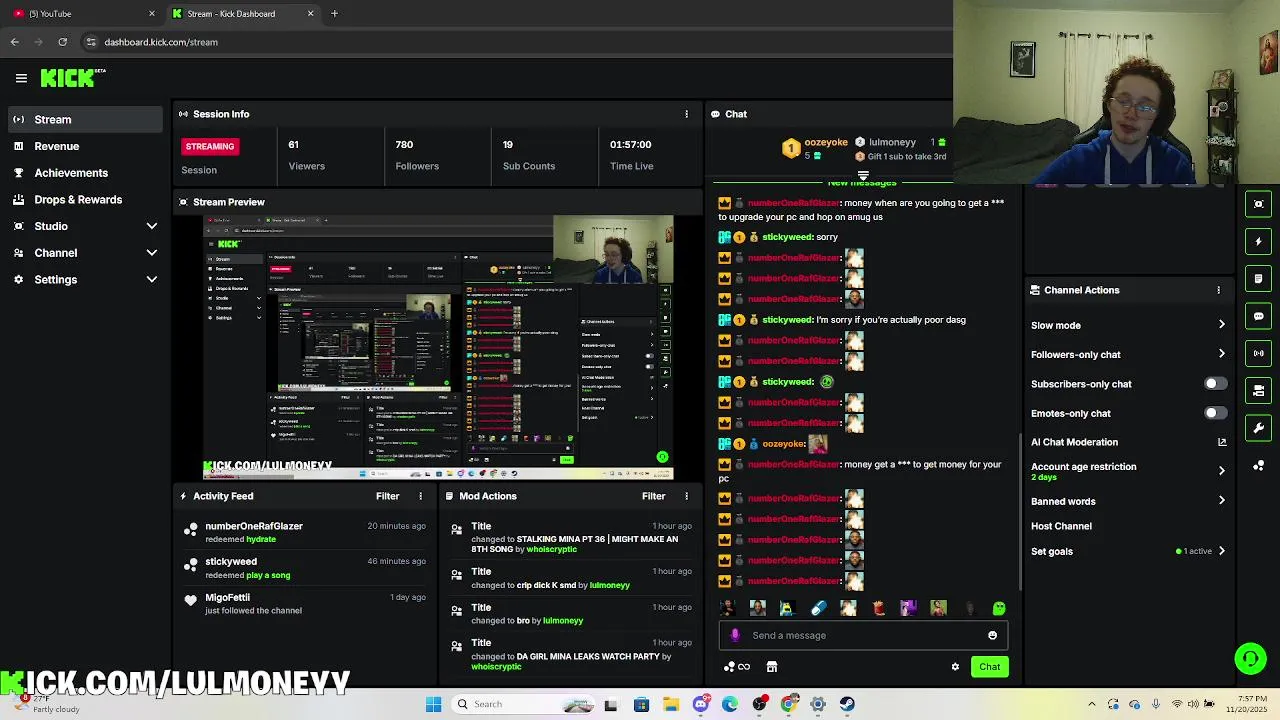Open Mod Actions three-dot menu
Screen dimensions: 1280x720
pos(686,496)
